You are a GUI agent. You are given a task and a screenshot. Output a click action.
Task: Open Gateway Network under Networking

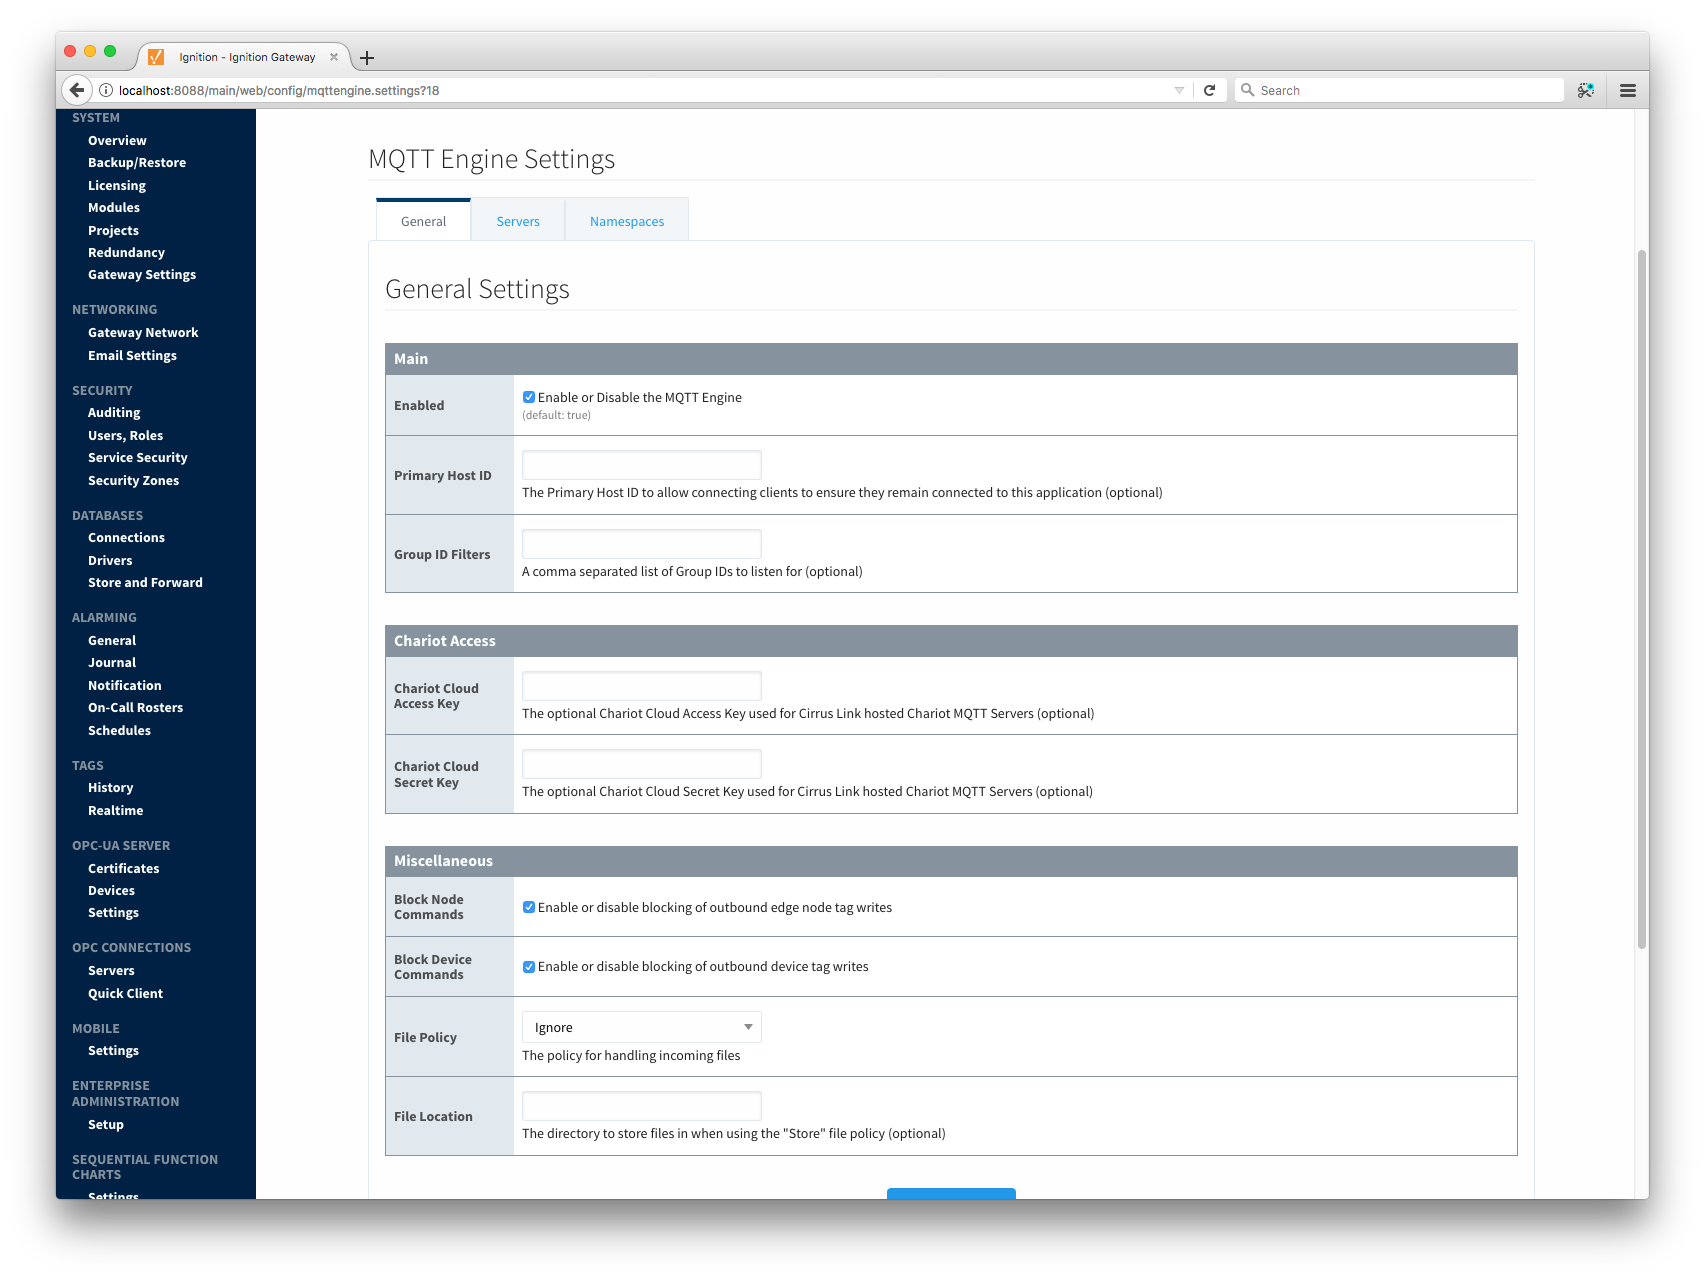point(143,333)
